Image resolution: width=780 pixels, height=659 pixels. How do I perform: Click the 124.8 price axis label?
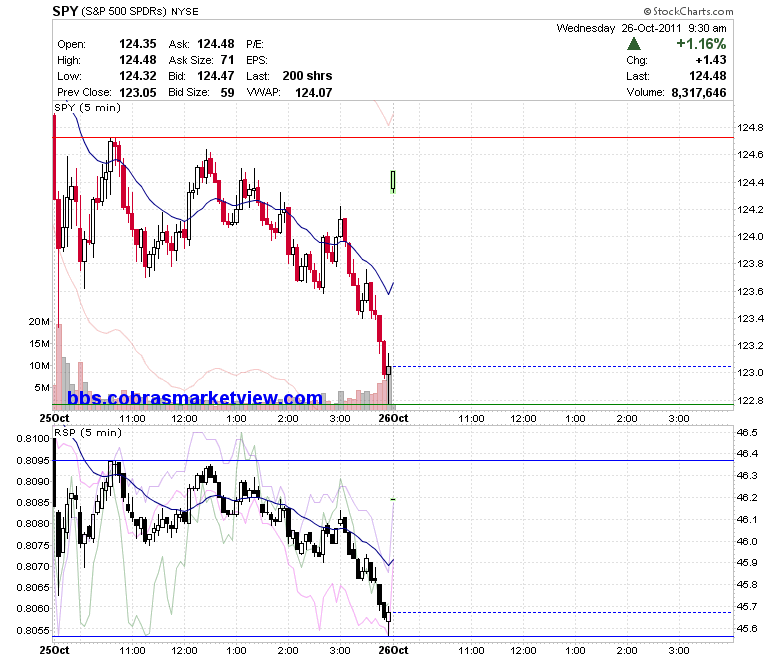tap(750, 128)
